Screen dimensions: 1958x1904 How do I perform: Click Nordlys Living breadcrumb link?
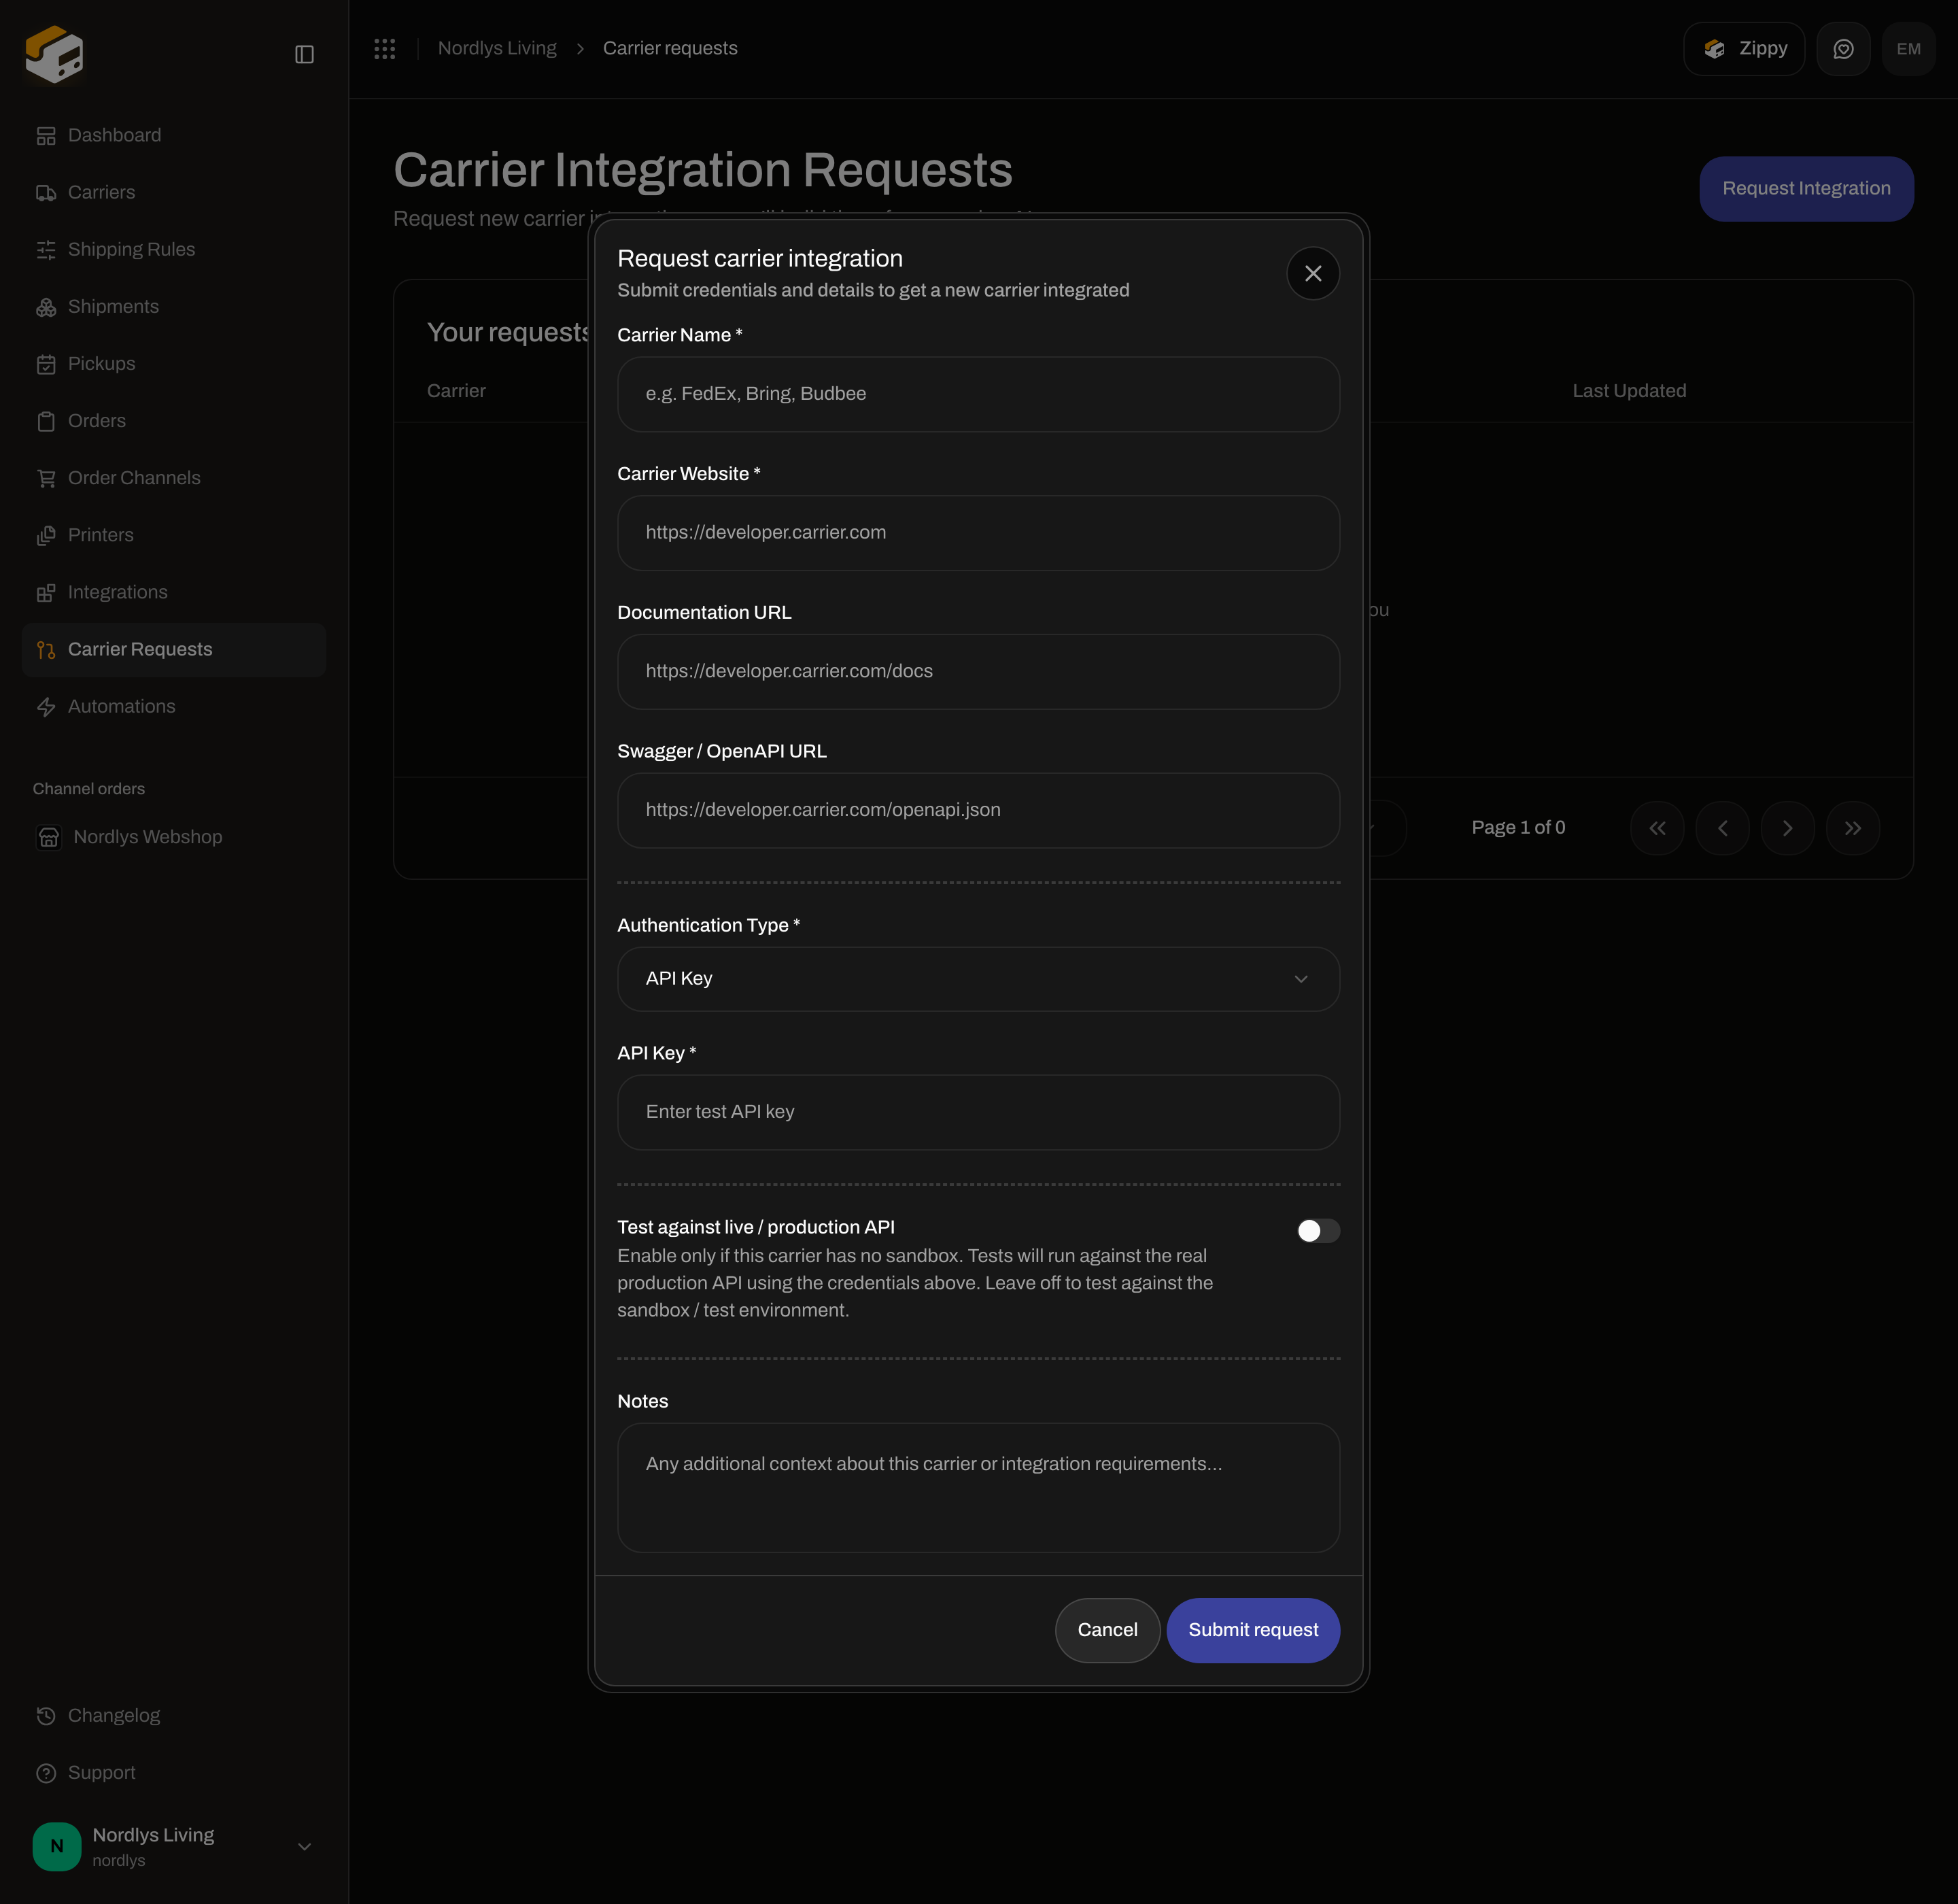497,48
